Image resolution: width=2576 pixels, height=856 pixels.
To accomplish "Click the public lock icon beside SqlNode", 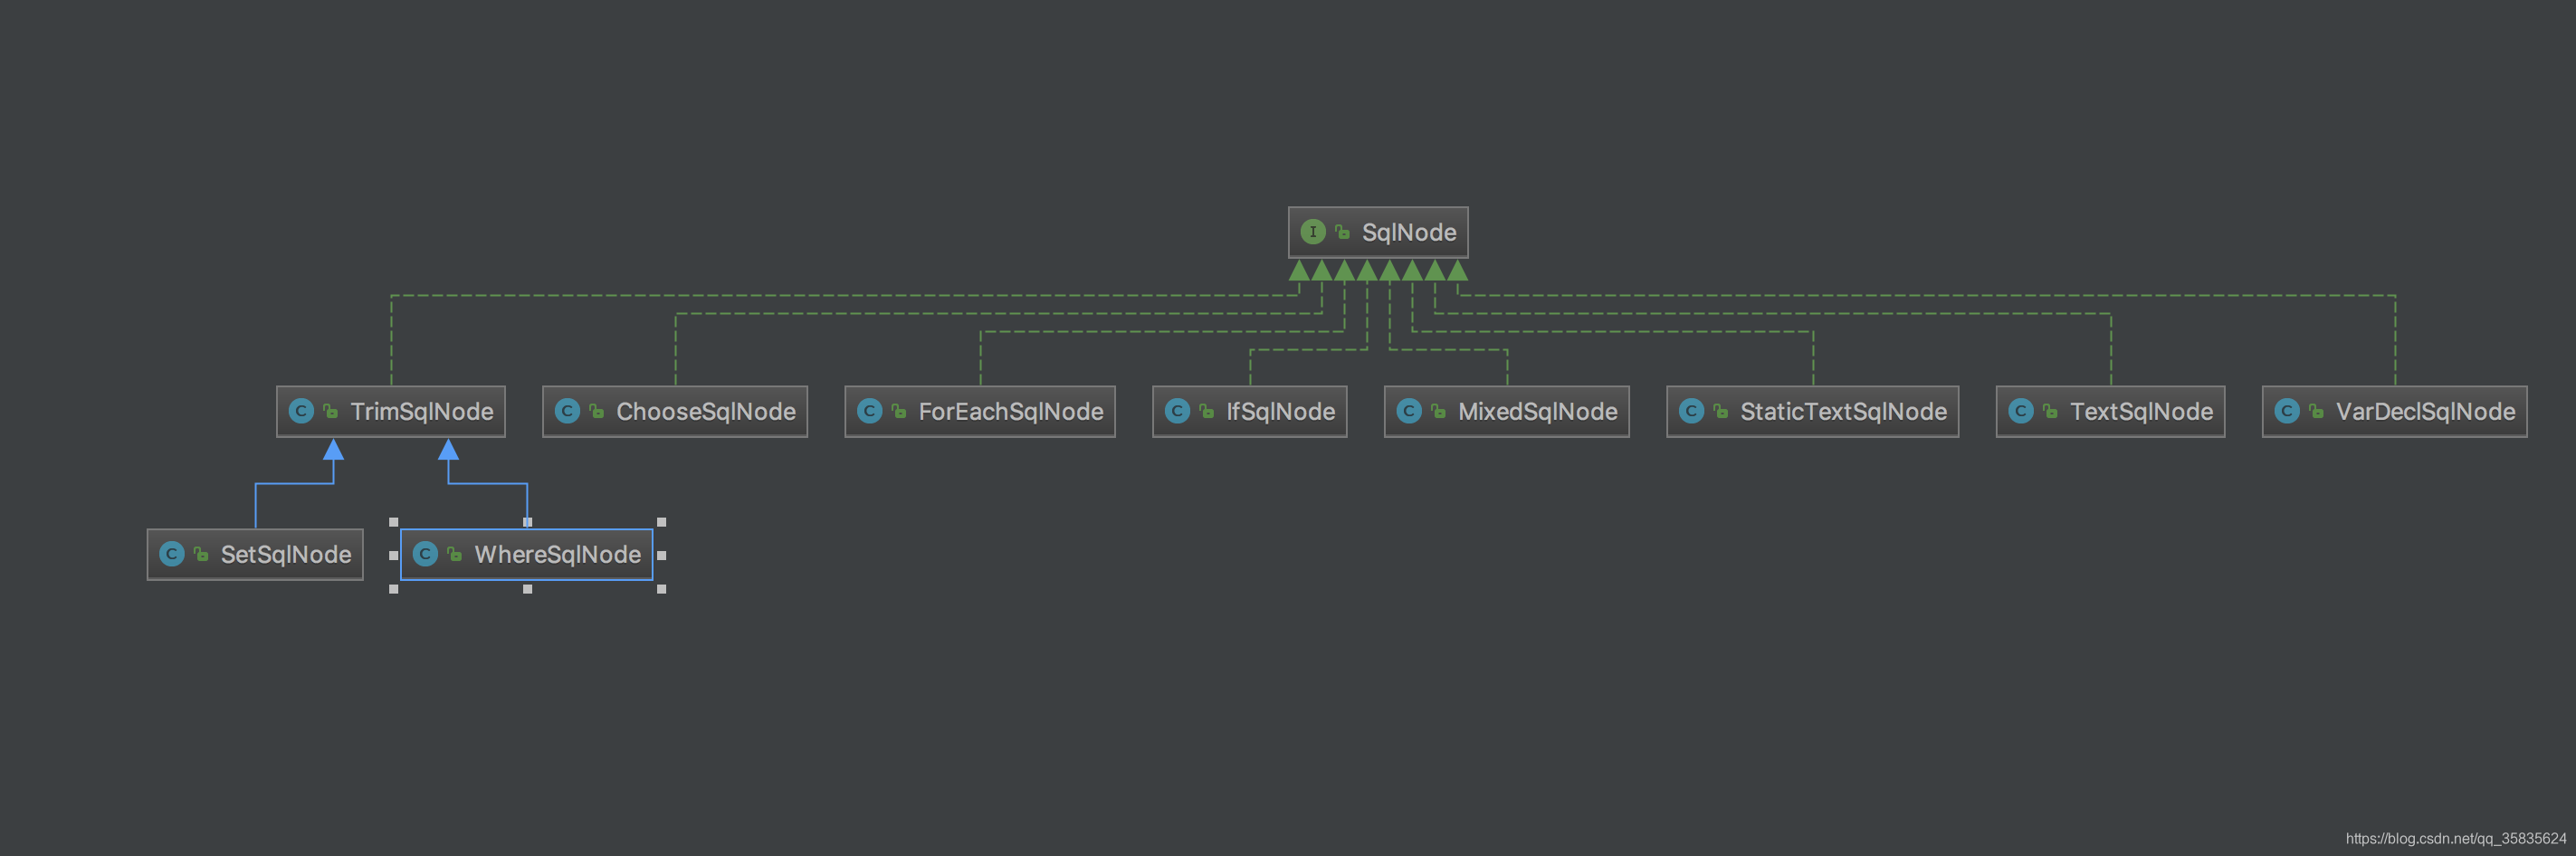I will point(1343,232).
